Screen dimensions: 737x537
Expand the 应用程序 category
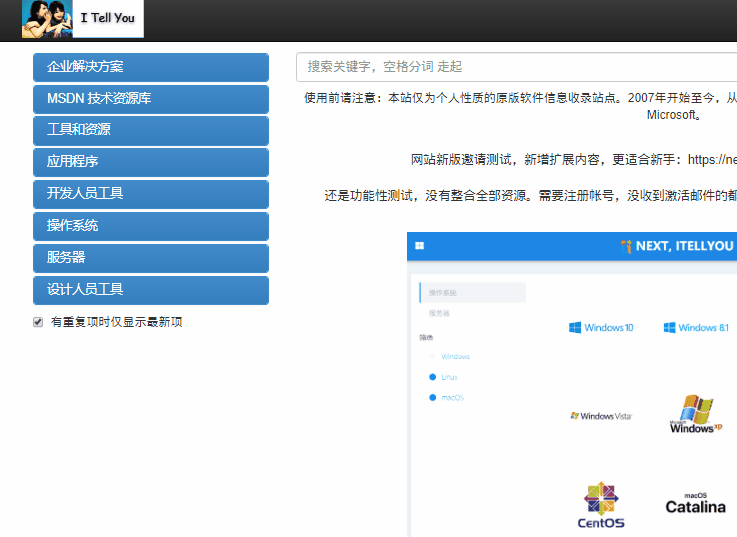(x=151, y=163)
